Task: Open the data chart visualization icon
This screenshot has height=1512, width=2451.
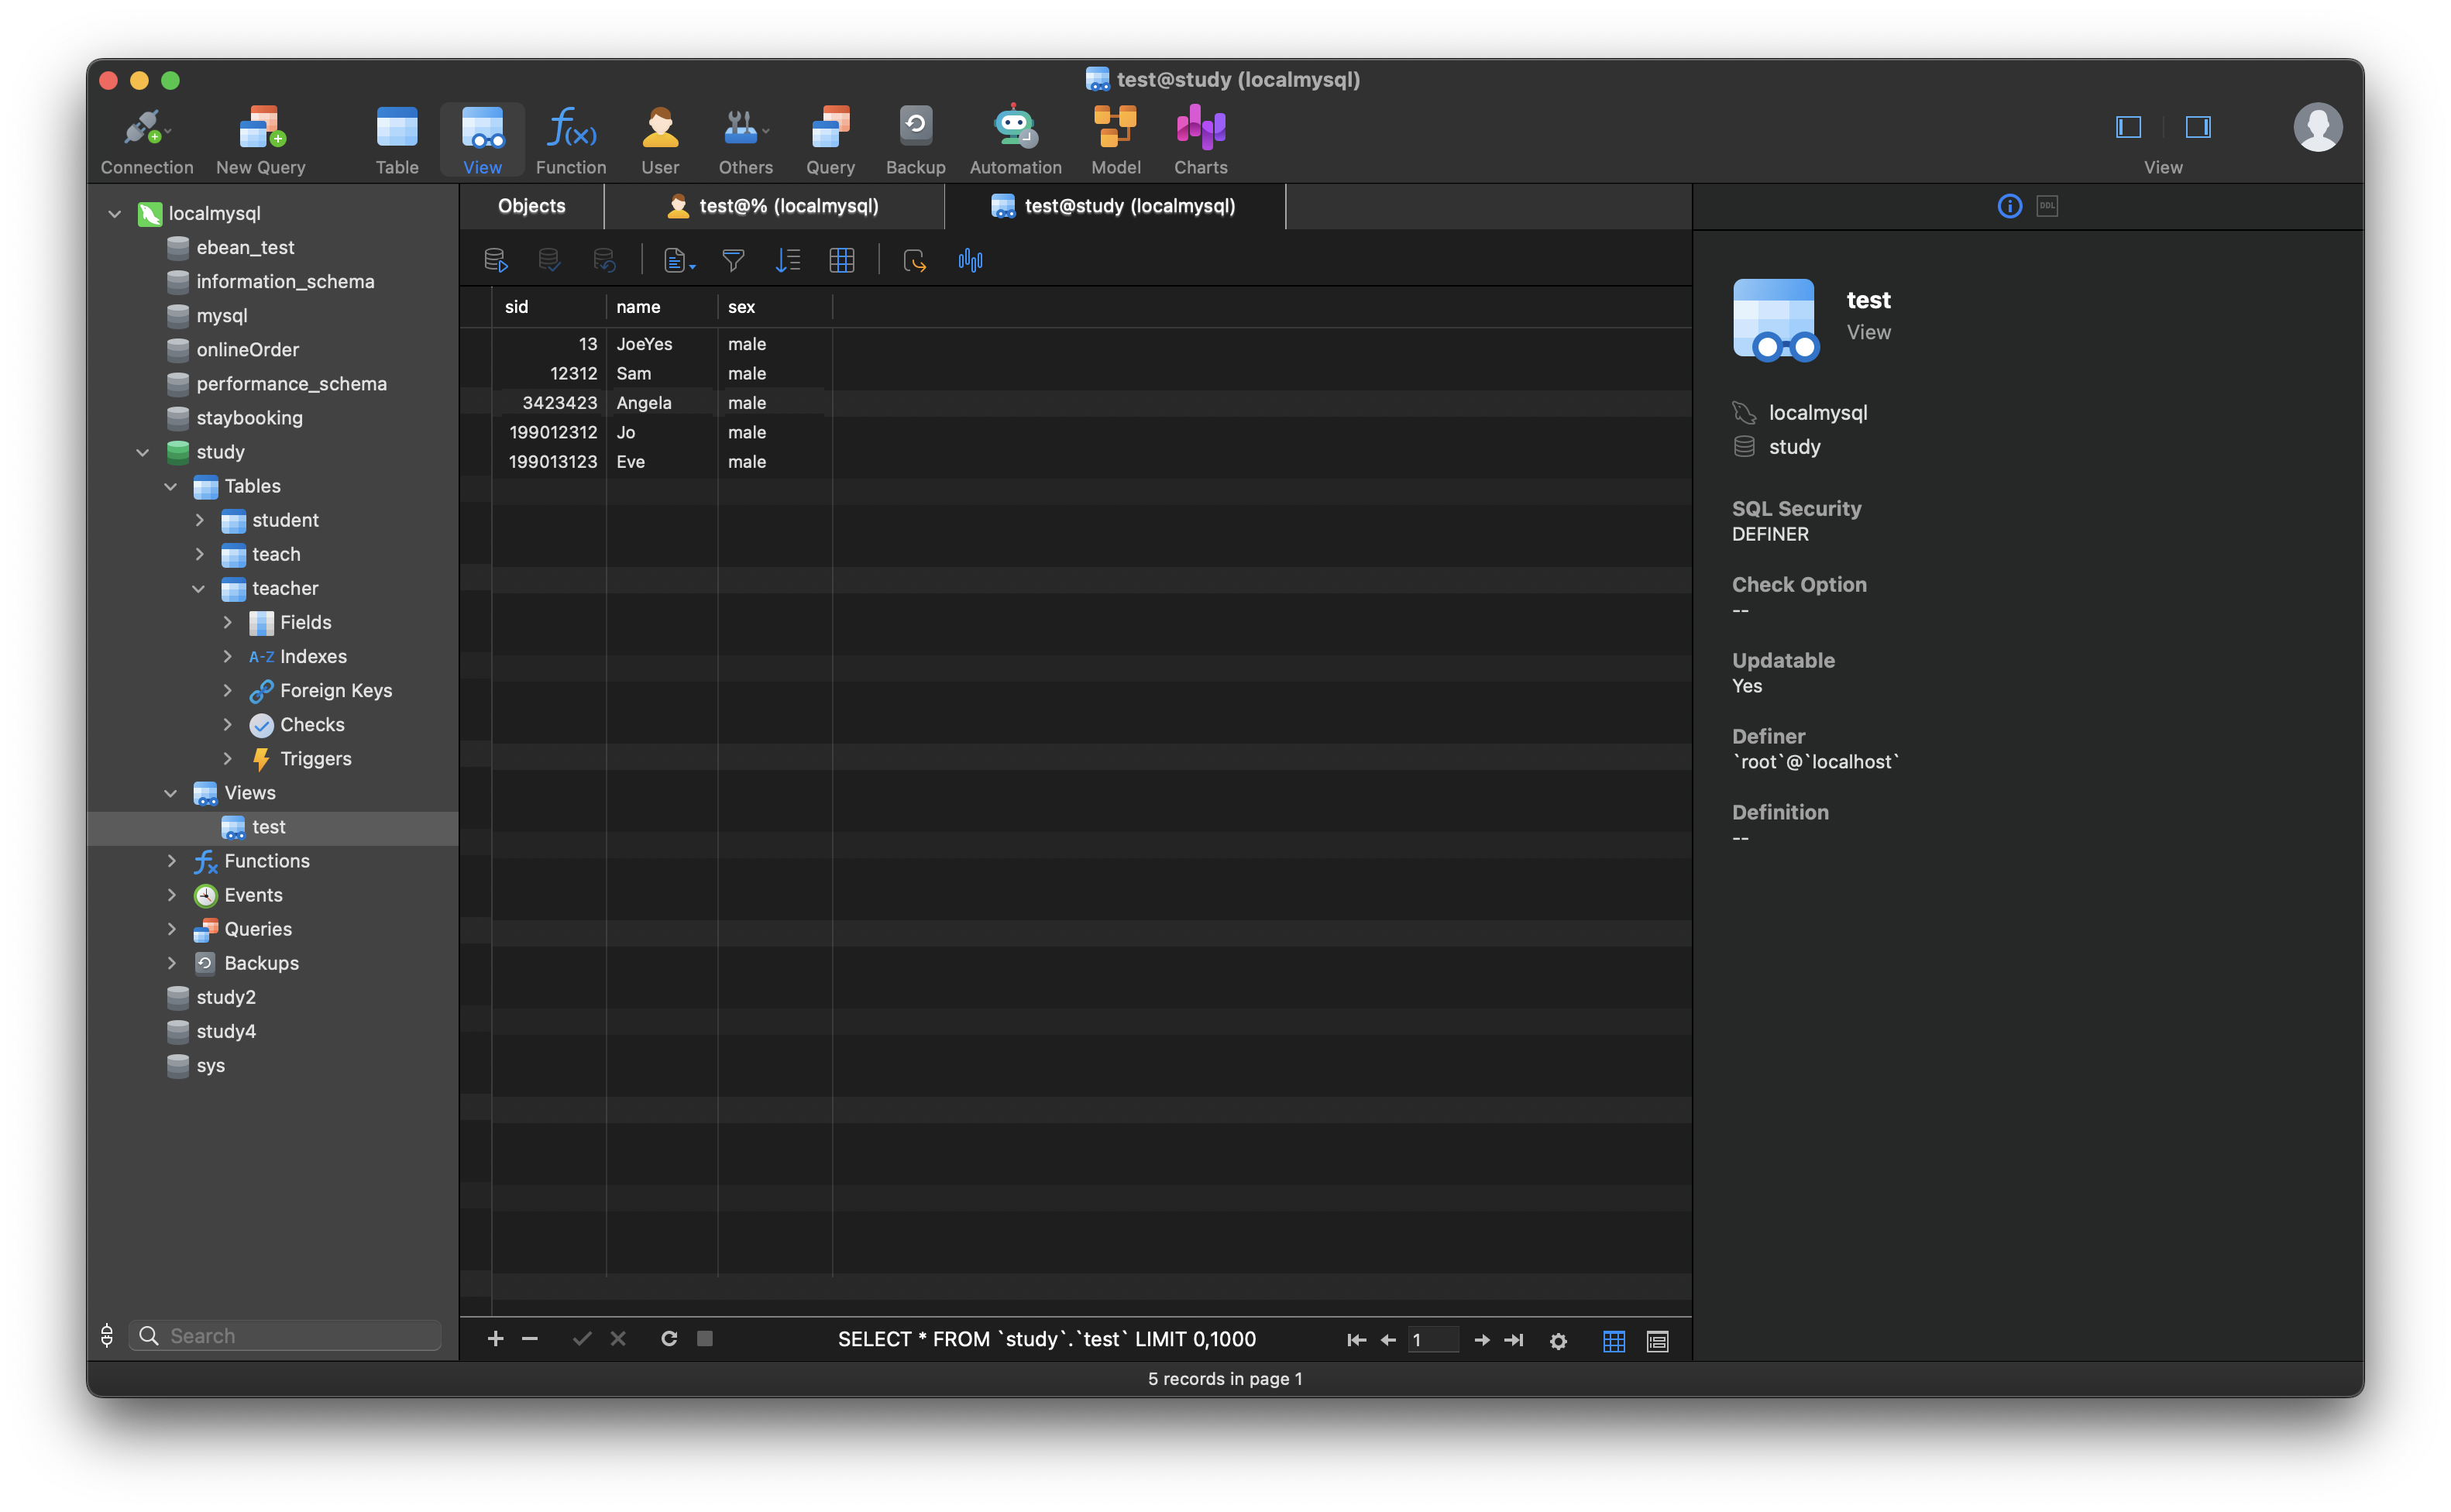Action: pos(969,260)
